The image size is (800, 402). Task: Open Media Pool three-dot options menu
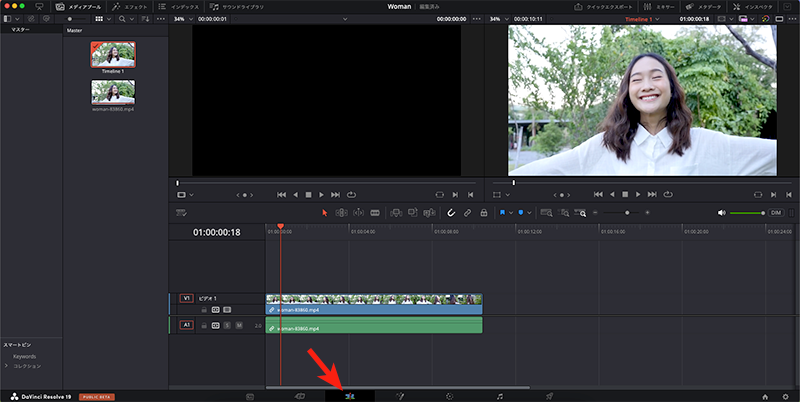[x=161, y=19]
